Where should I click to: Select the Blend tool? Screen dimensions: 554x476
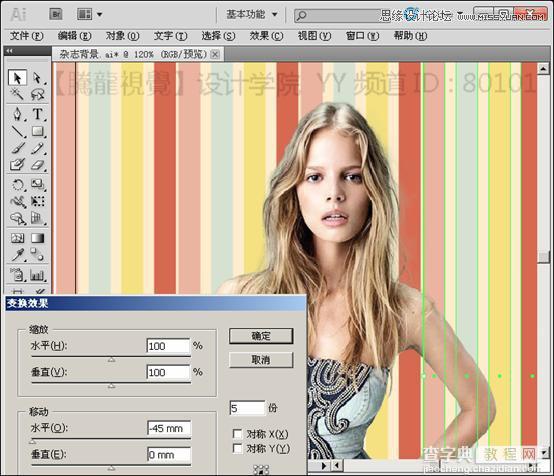click(37, 254)
